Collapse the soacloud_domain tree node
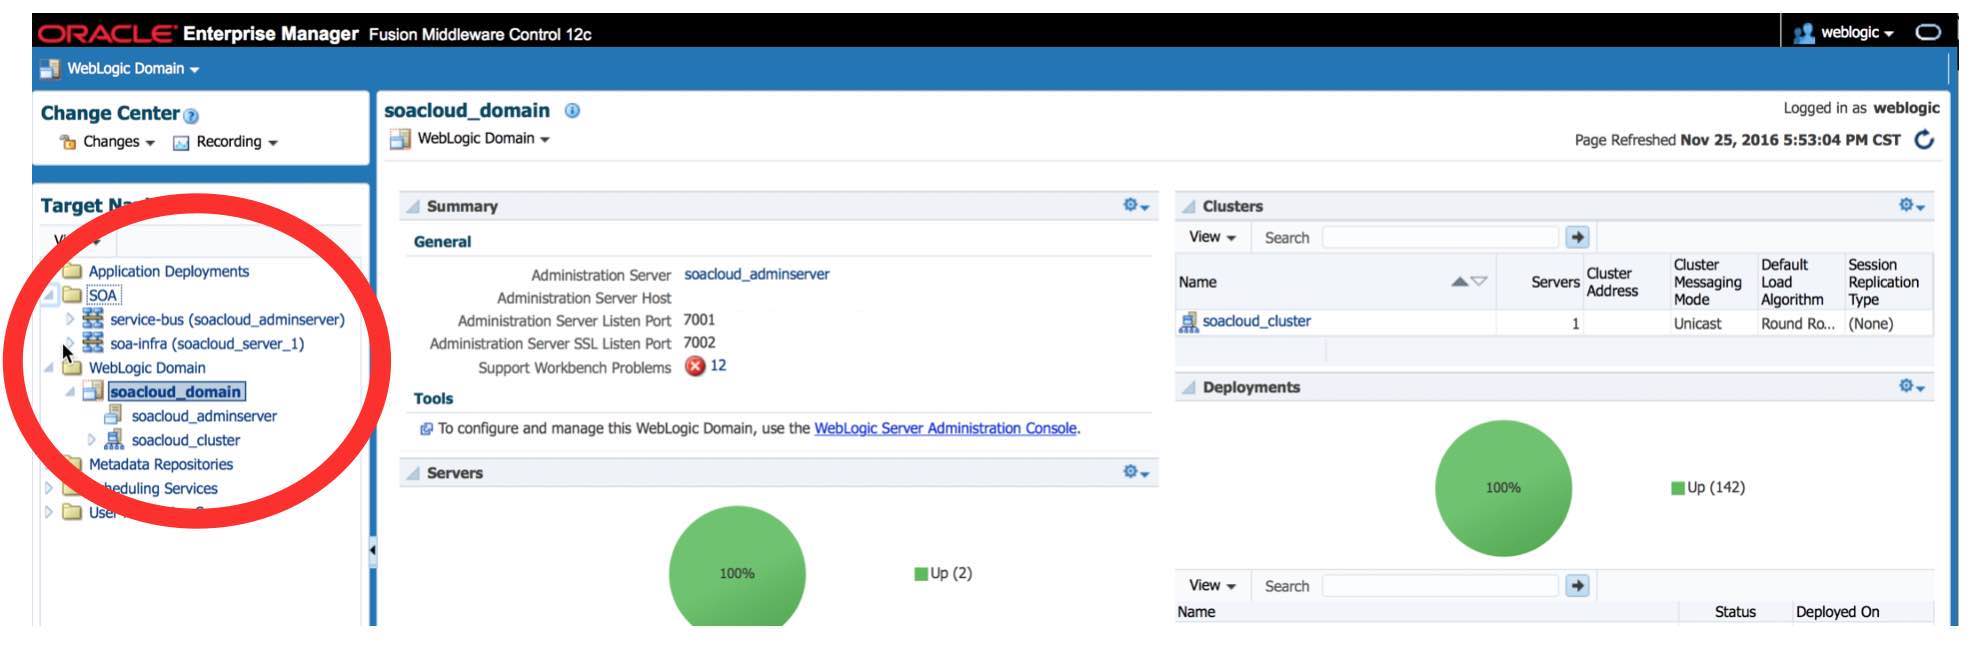This screenshot has height=660, width=1984. [69, 392]
